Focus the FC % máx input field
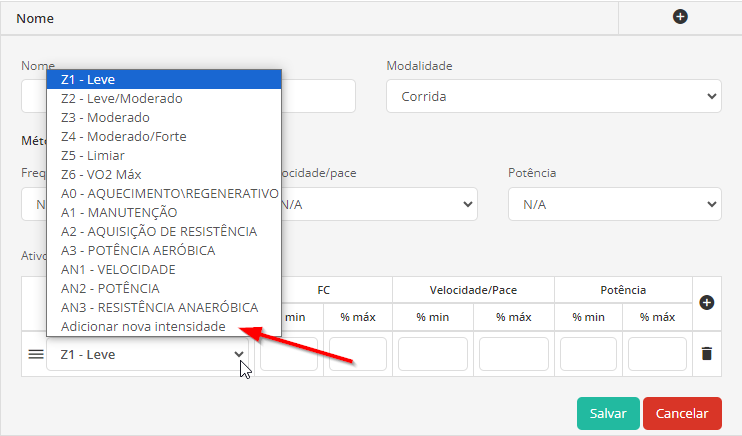Viewport: 742px width, 436px height. tap(358, 354)
